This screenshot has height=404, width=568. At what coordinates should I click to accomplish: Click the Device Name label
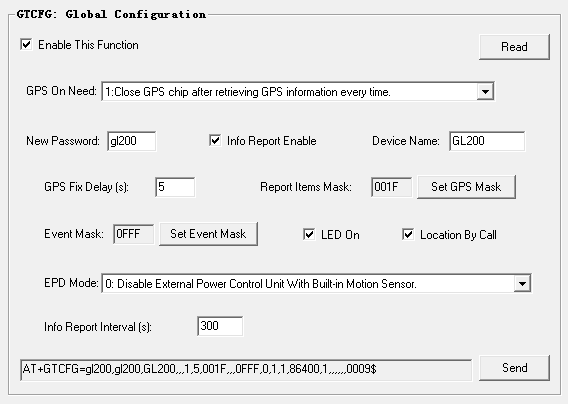tap(406, 141)
